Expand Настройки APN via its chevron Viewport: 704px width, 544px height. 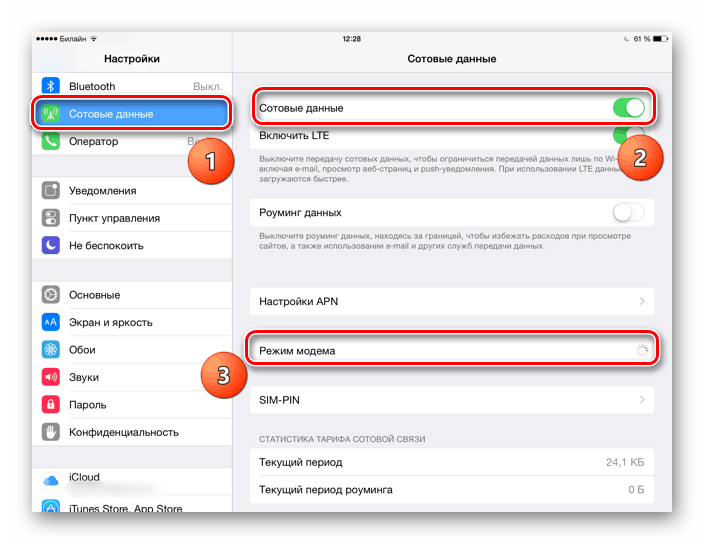[642, 301]
